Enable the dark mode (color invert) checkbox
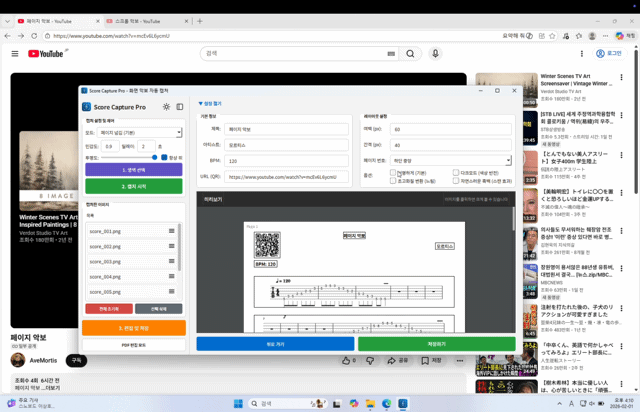640x412 pixels. click(x=454, y=173)
